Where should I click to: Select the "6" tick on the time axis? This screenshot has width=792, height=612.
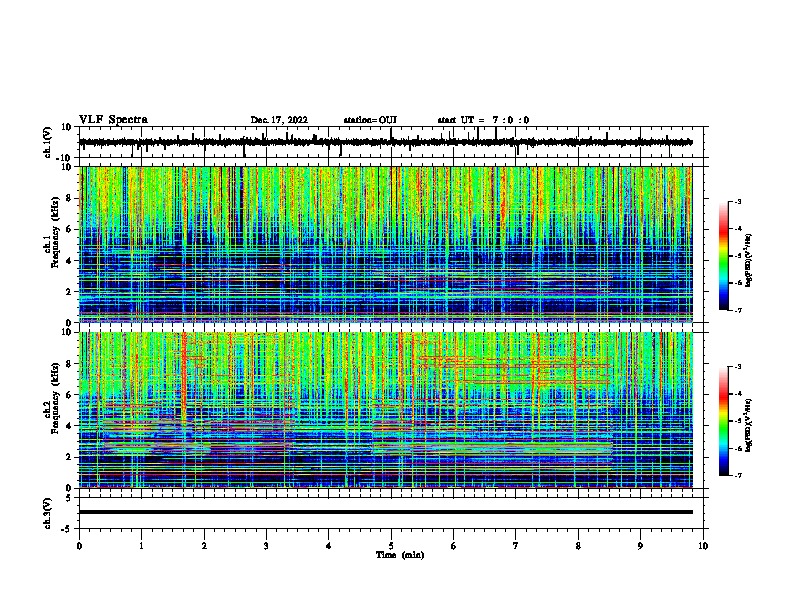click(x=454, y=545)
